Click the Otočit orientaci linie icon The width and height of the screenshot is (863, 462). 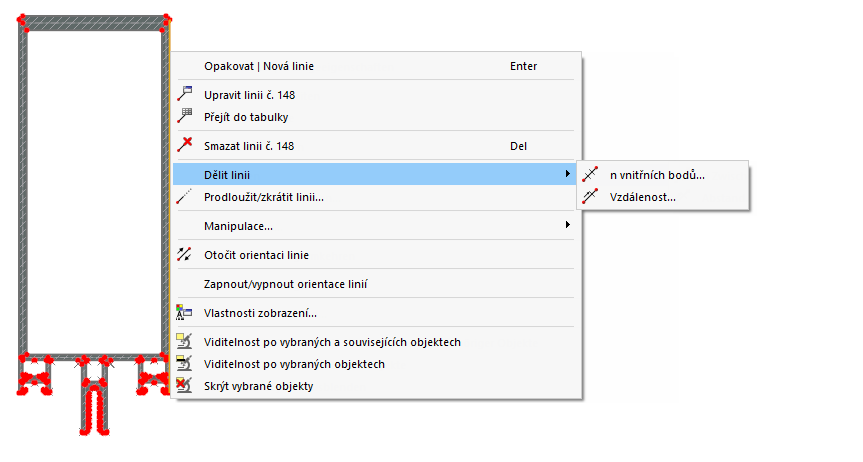(184, 255)
